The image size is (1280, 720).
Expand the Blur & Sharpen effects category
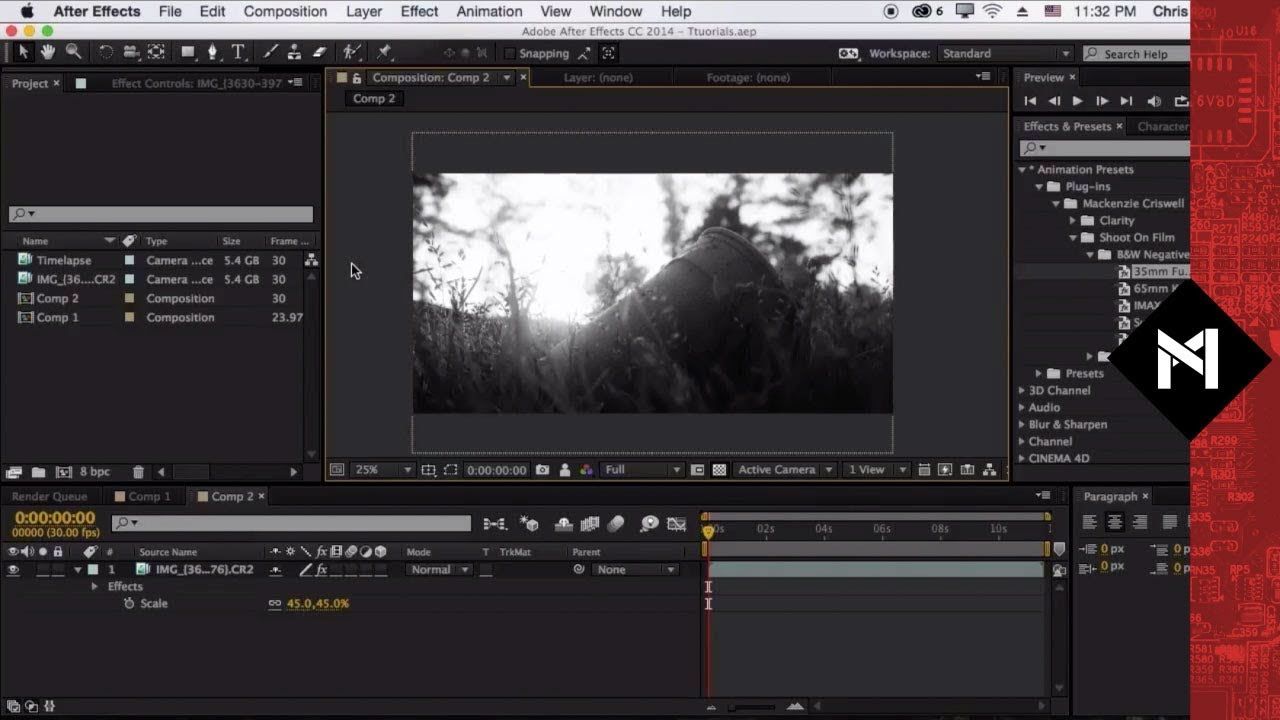1022,425
